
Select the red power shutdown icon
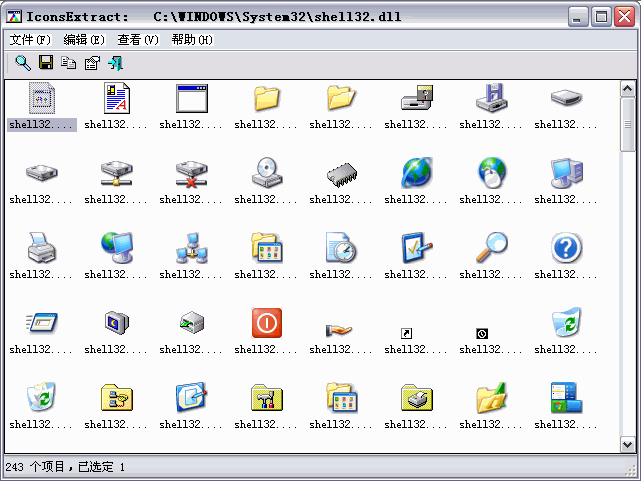(x=267, y=323)
